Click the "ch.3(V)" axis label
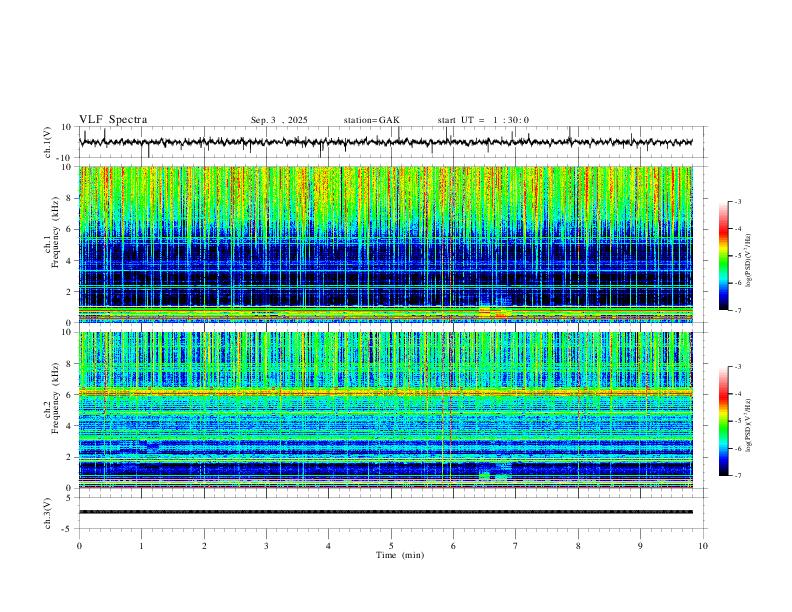Screen dimensions: 792x612 [x=48, y=513]
